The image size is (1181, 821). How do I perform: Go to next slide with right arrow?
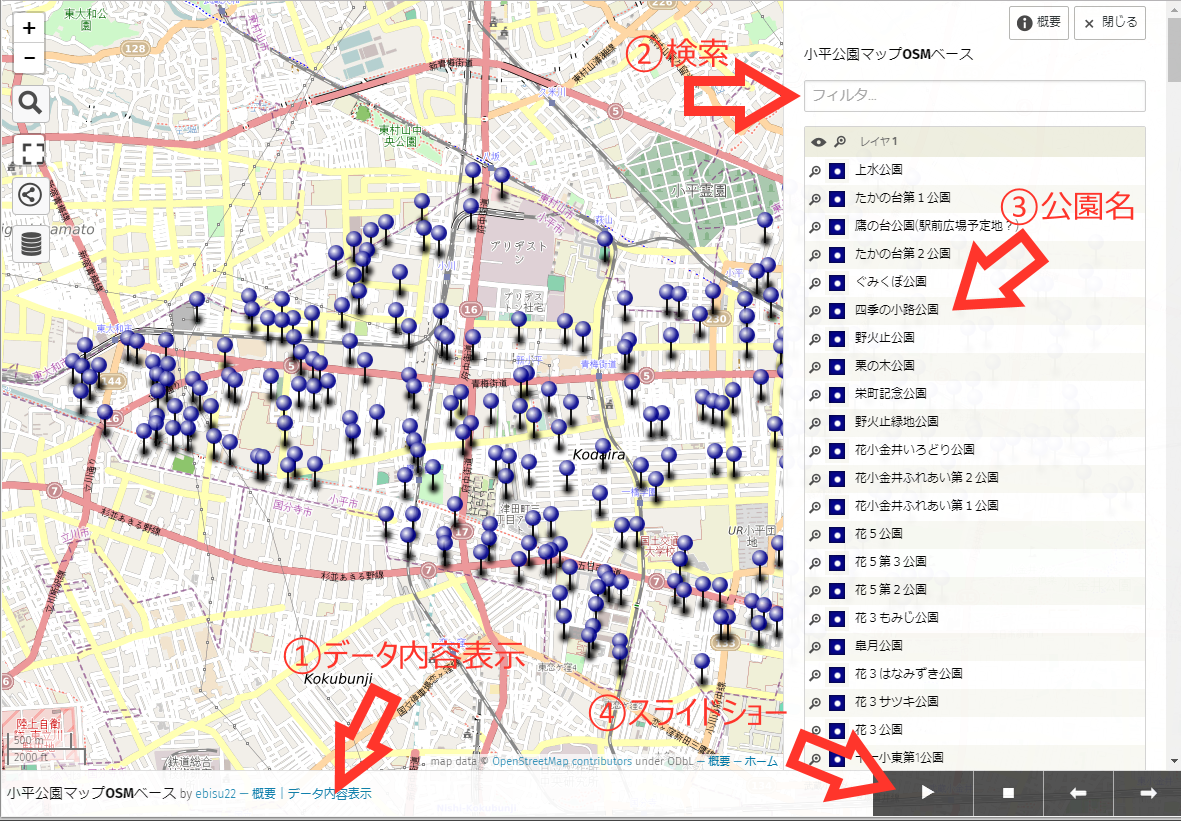(1148, 793)
